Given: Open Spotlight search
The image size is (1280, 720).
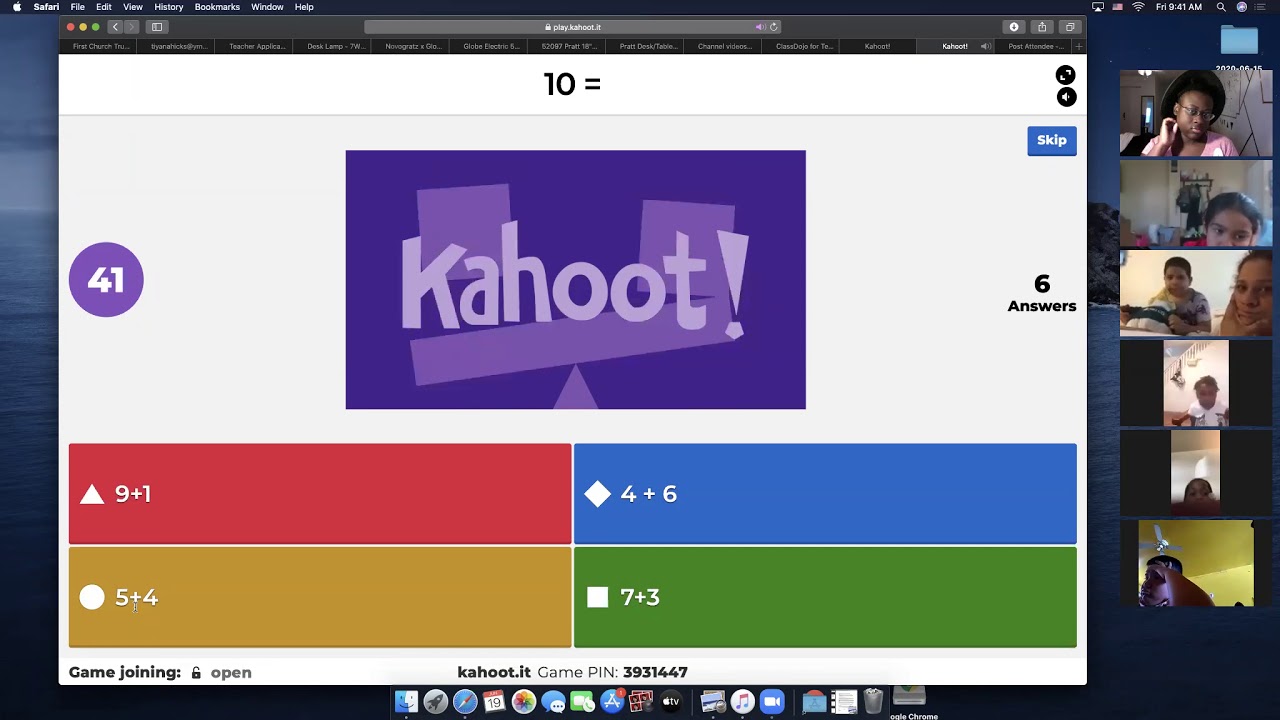Looking at the screenshot, I should [x=1221, y=7].
